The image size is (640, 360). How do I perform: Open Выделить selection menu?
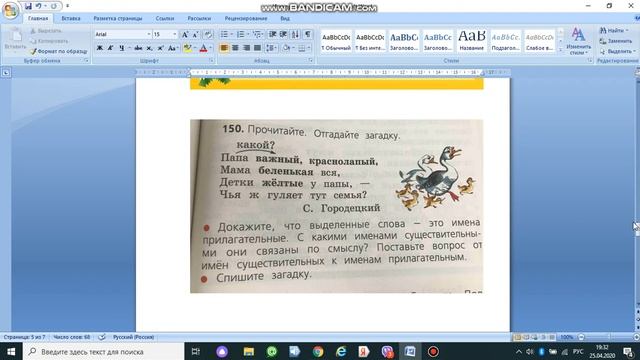click(618, 51)
